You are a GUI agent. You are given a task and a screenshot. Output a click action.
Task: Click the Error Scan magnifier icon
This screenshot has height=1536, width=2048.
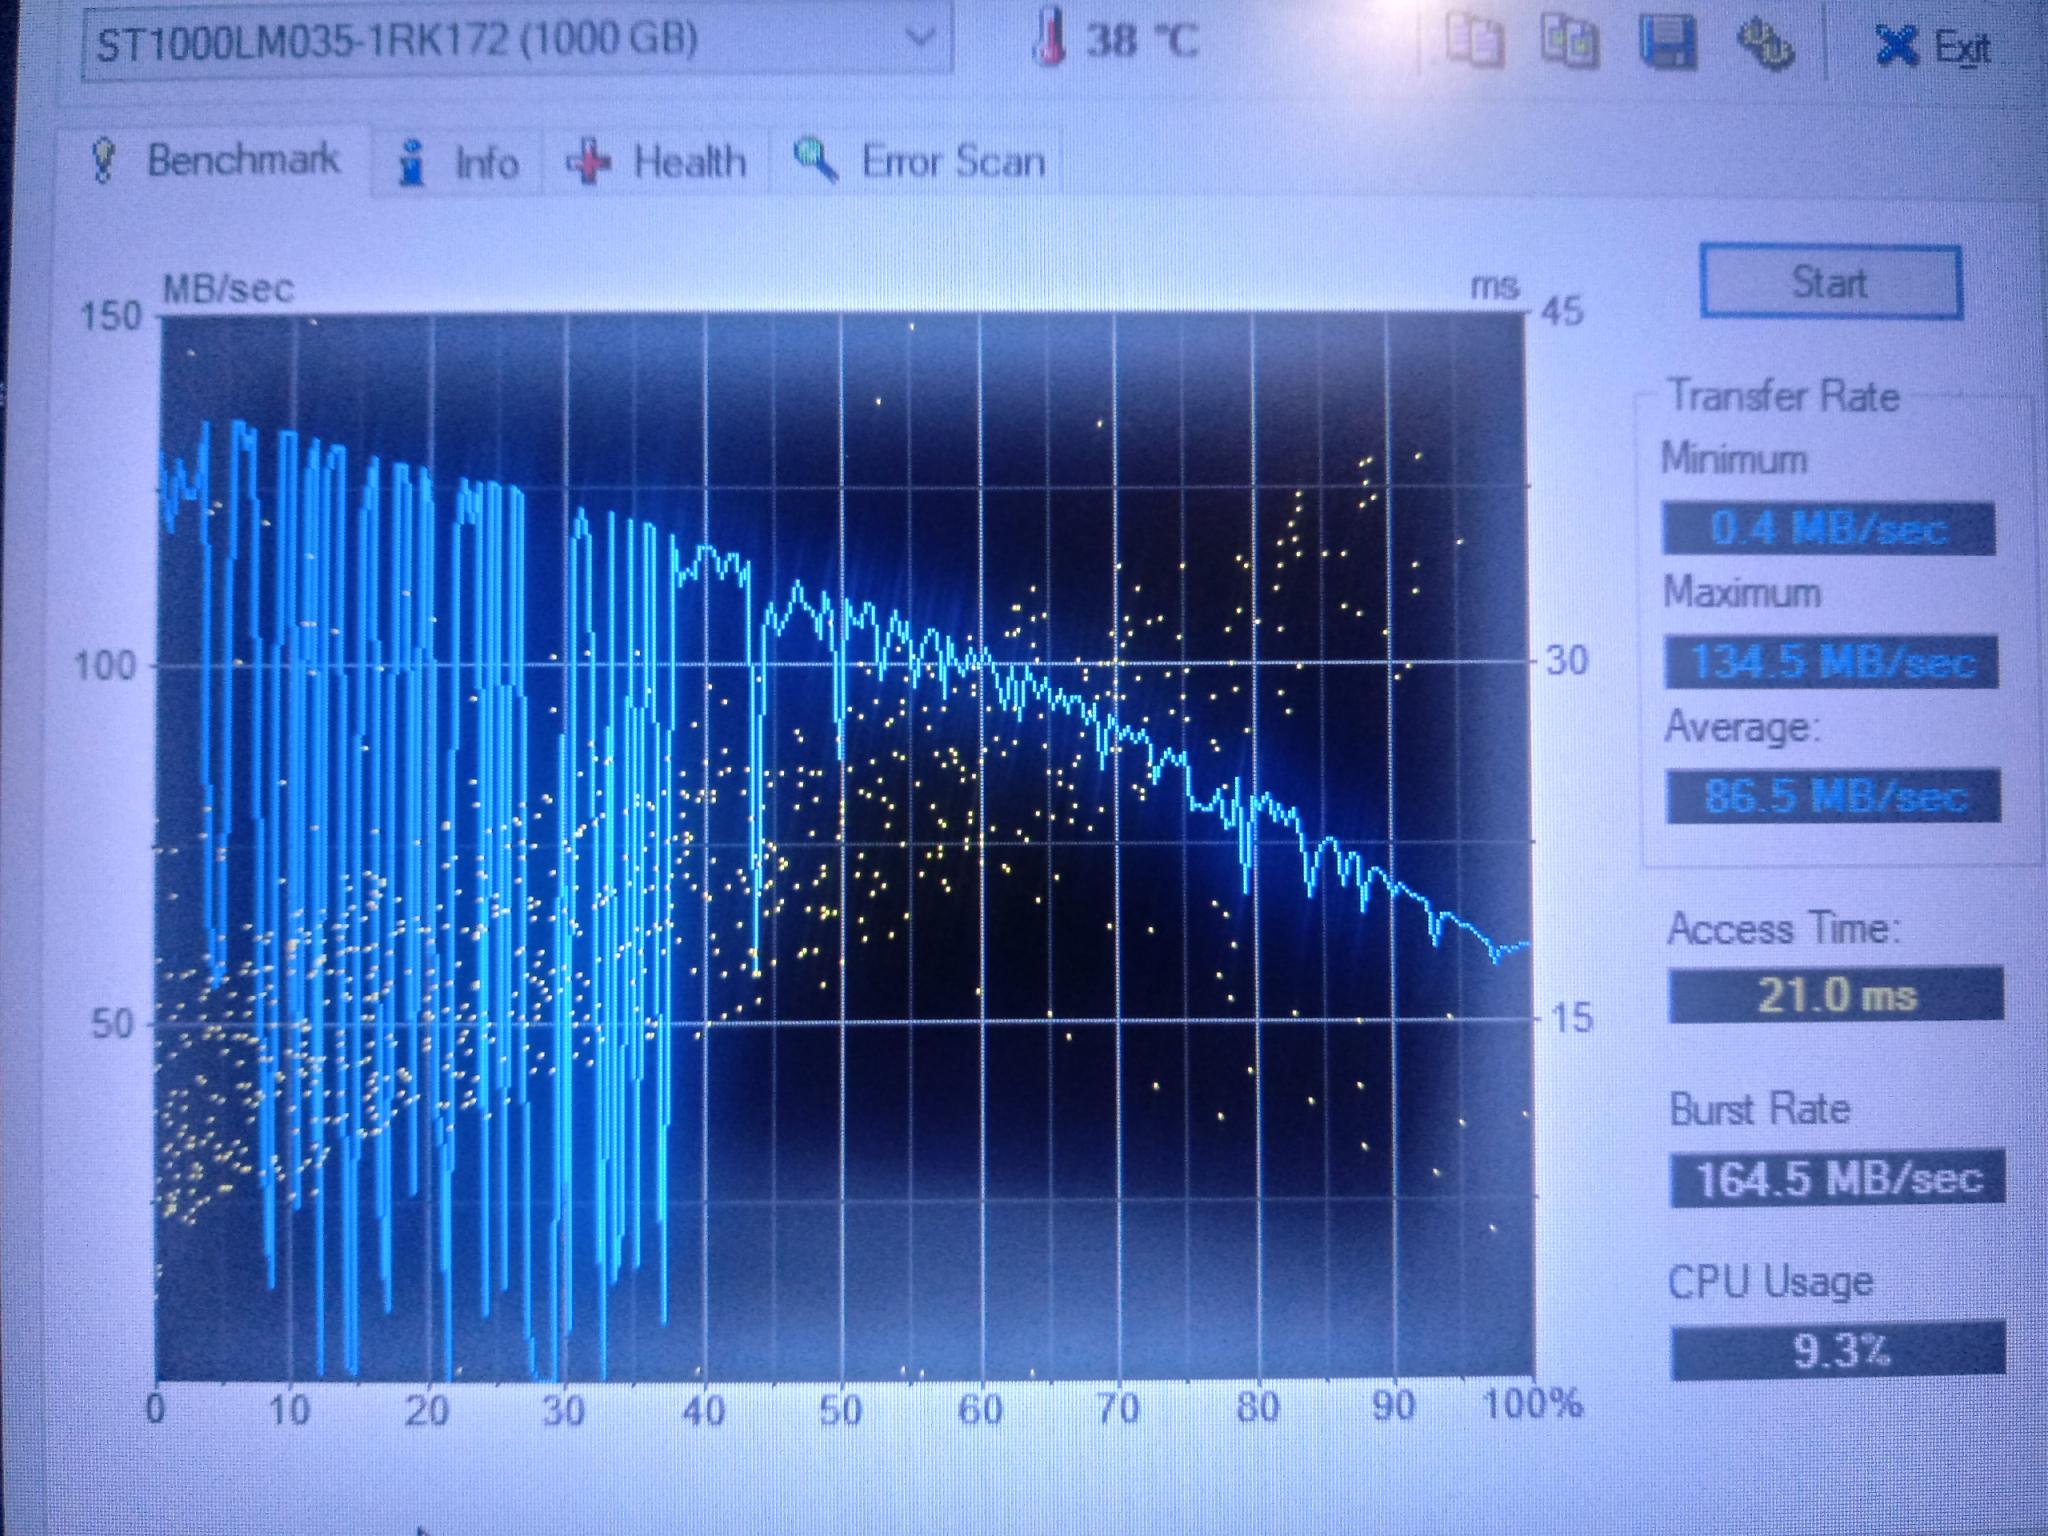click(x=815, y=161)
